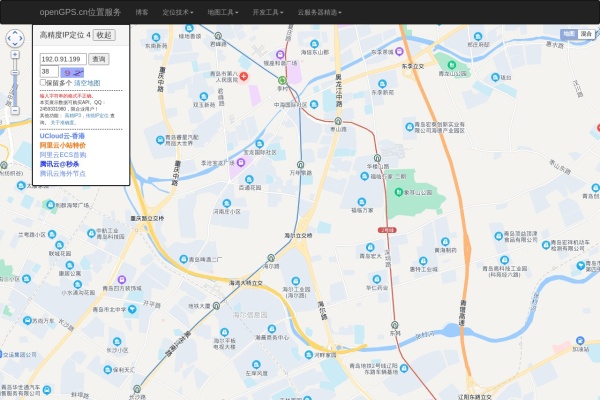Open the 博客 navigation link

coord(142,12)
